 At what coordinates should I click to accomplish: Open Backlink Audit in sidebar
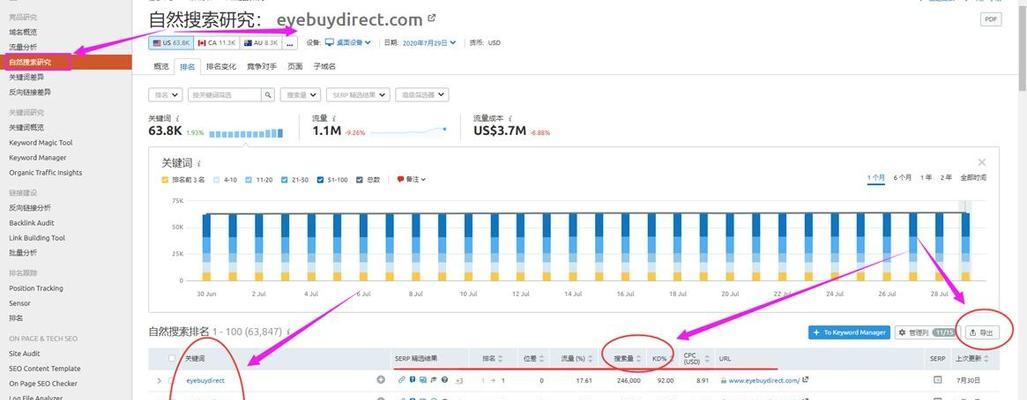point(31,223)
